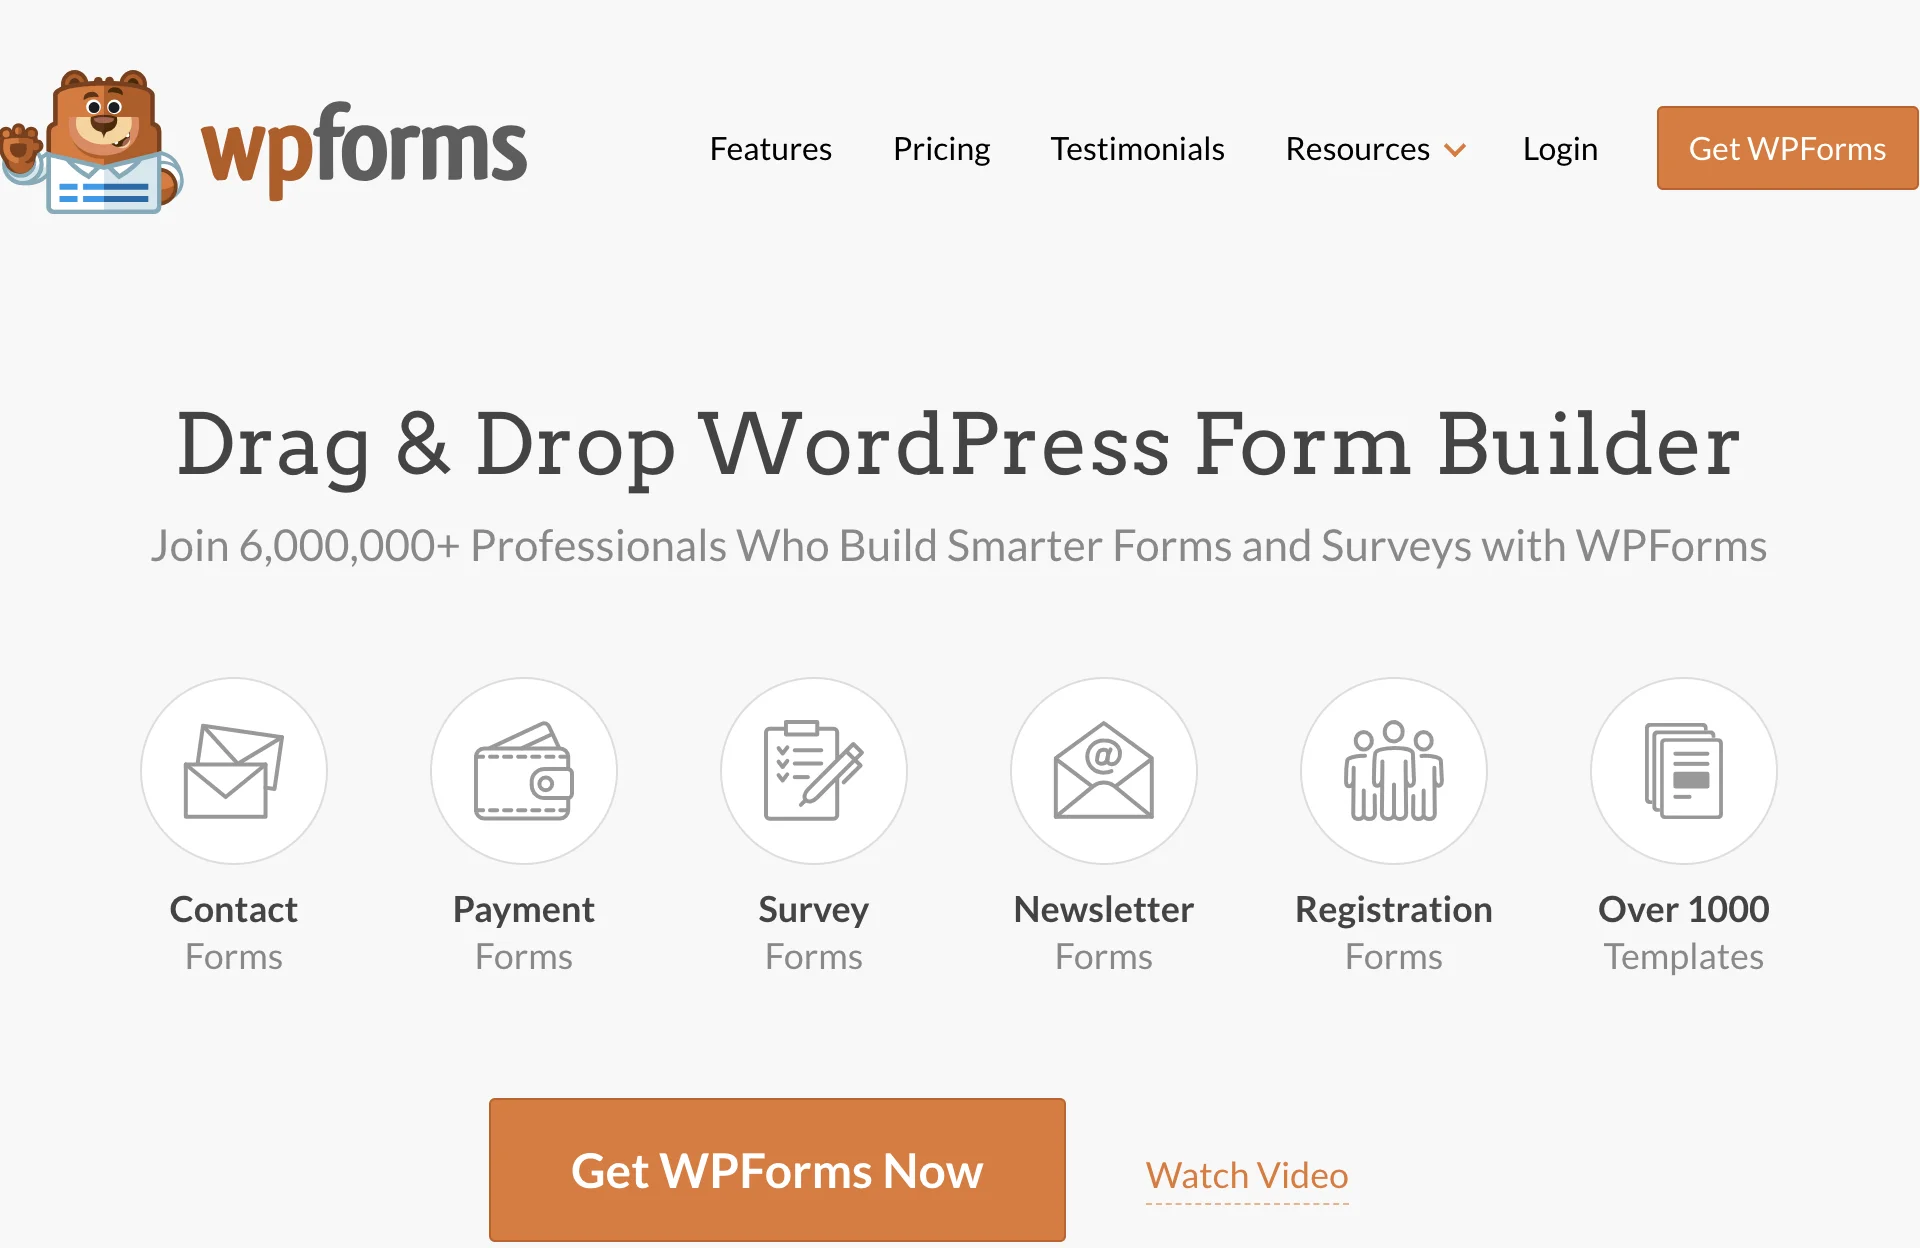The image size is (1920, 1248).
Task: Select the Testimonials navigation item
Action: [x=1141, y=148]
